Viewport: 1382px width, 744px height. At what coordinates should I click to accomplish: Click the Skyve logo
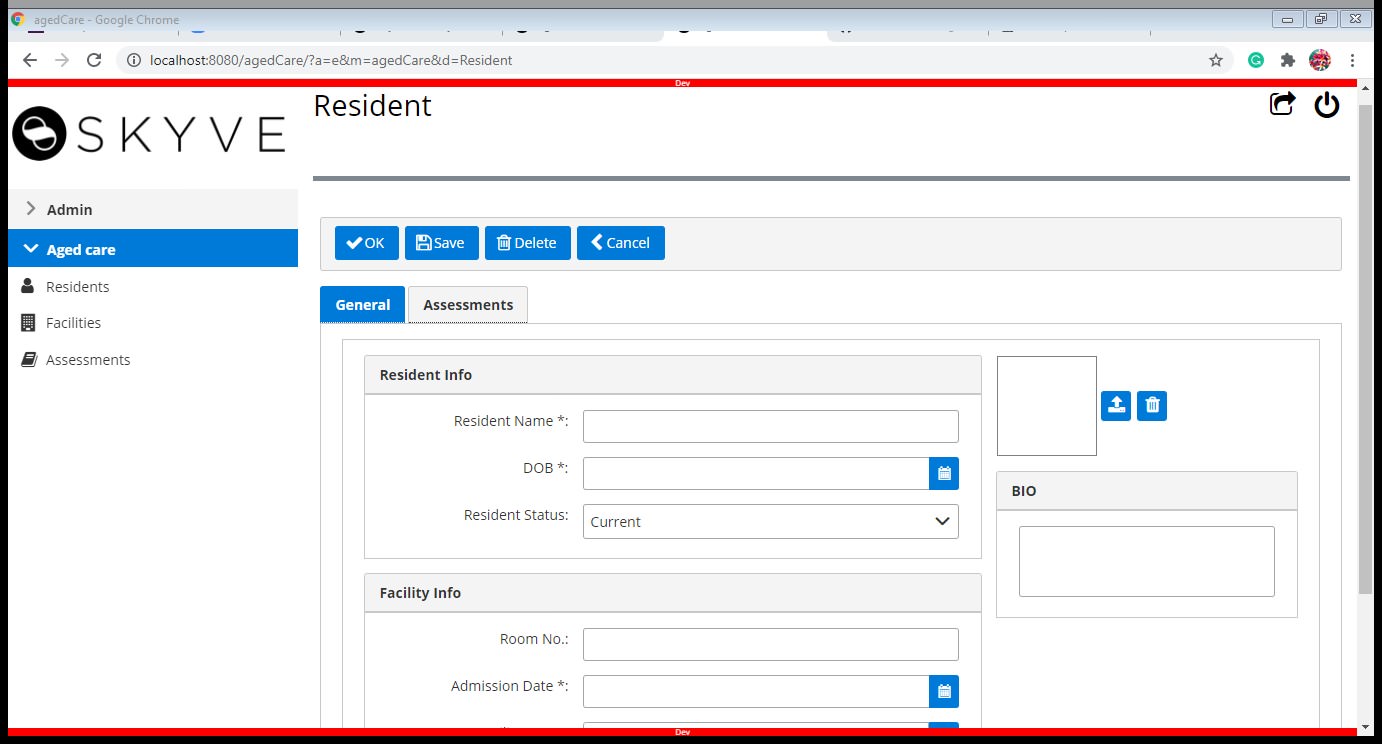149,133
